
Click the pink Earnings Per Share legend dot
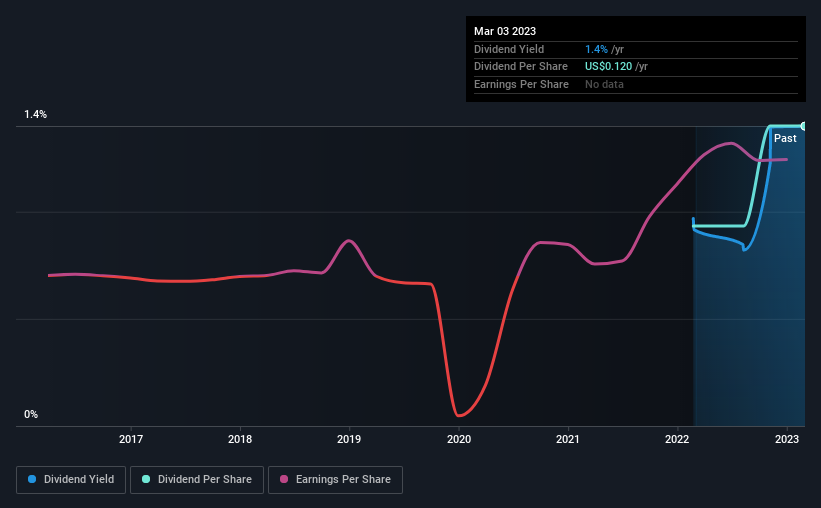pyautogui.click(x=284, y=479)
